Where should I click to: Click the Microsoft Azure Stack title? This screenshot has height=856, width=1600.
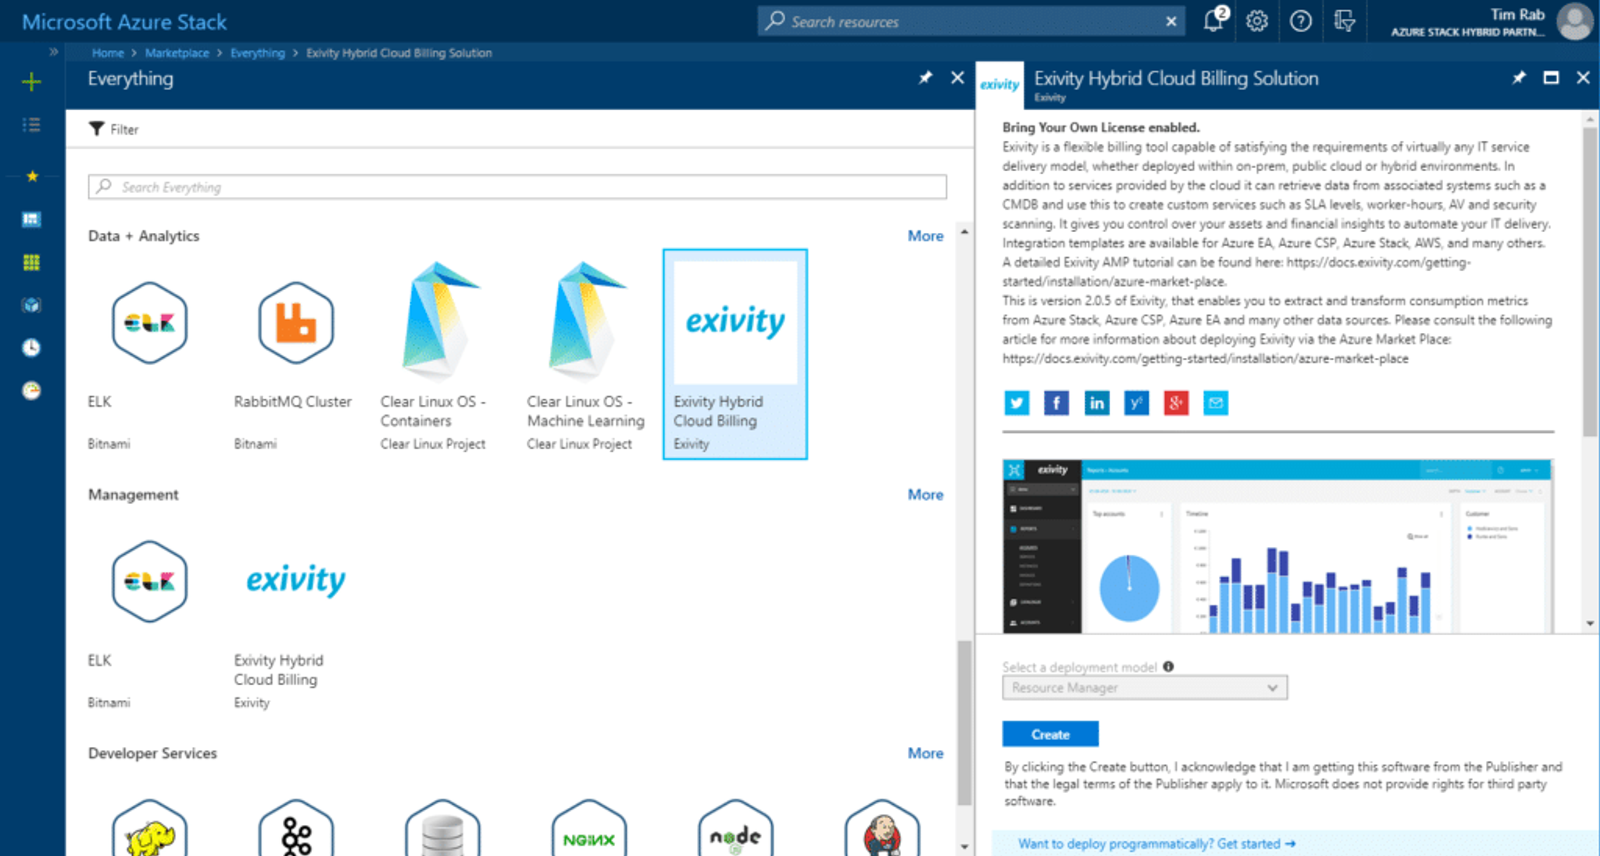124,22
